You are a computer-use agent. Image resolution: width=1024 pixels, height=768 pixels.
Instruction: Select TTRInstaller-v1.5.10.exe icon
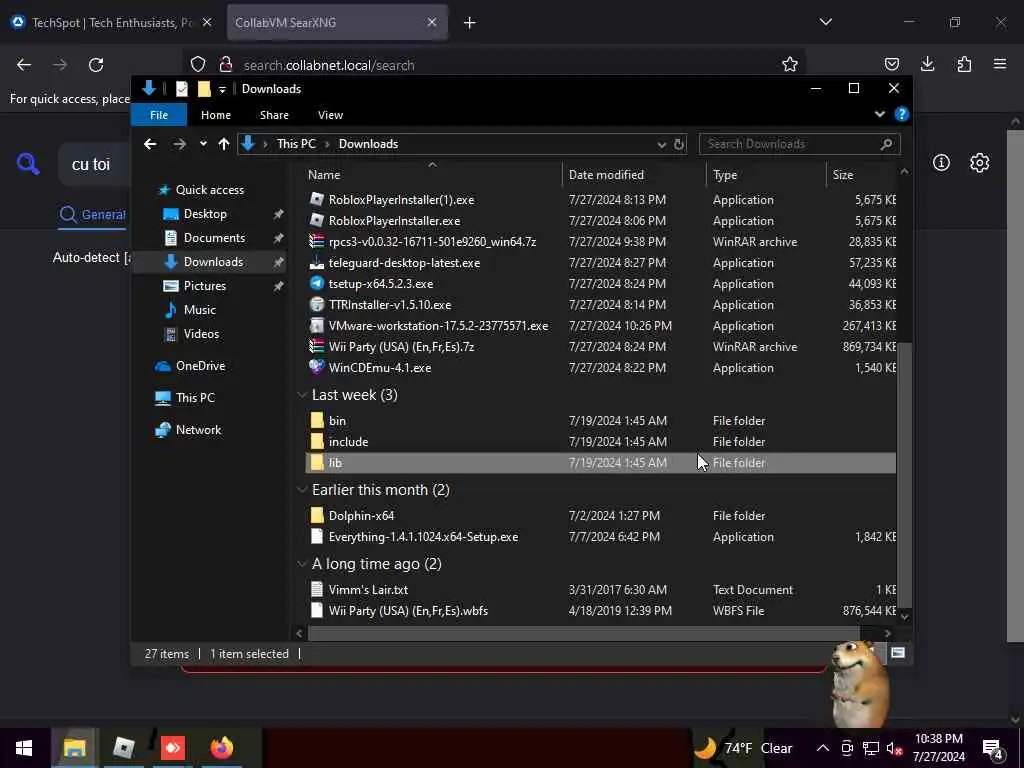pos(317,304)
